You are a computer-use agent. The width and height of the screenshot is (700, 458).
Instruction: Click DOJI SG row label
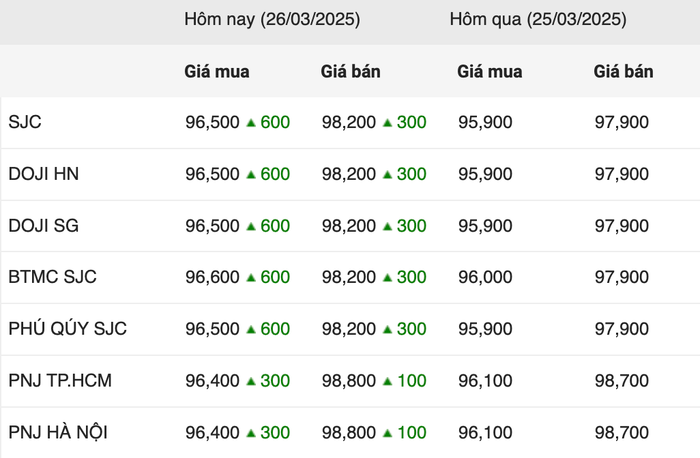[44, 225]
